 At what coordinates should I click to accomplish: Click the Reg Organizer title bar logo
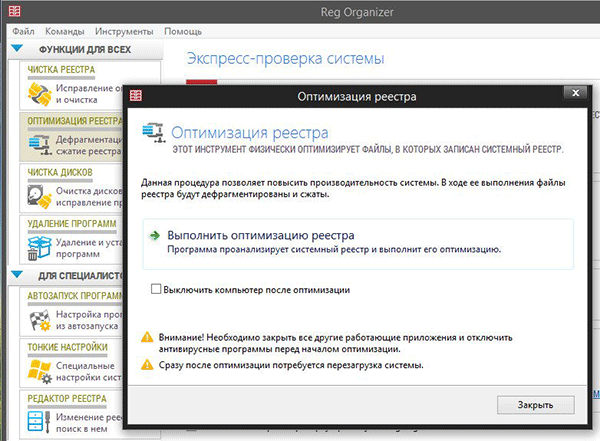15,11
